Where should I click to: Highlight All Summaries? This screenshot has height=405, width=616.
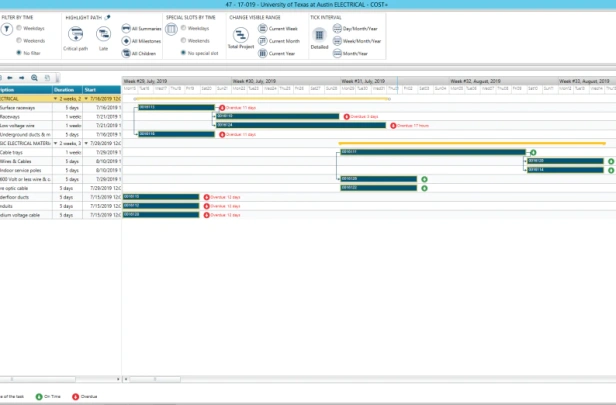[141, 28]
